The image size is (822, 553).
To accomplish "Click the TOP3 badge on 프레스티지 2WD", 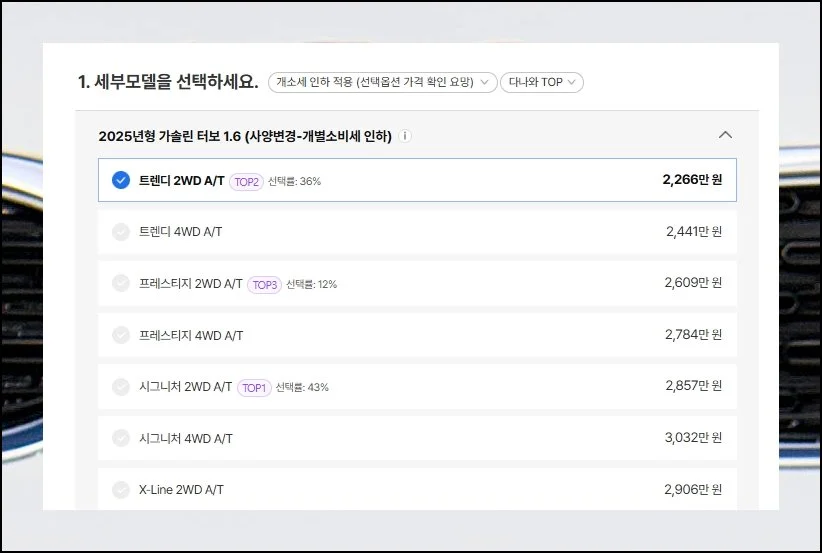I will (x=264, y=284).
